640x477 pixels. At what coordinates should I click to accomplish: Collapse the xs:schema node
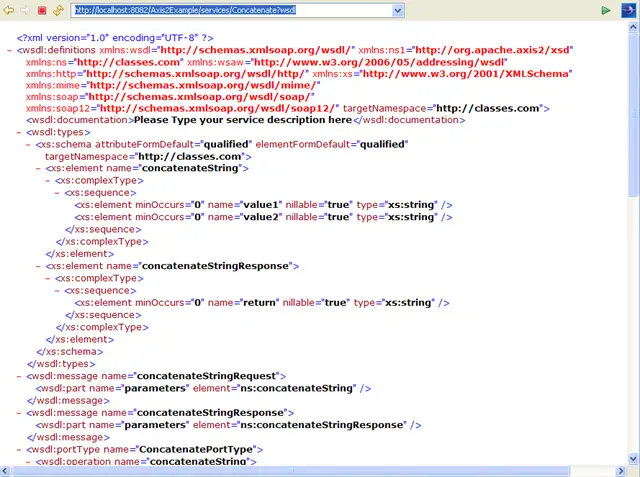tap(29, 144)
